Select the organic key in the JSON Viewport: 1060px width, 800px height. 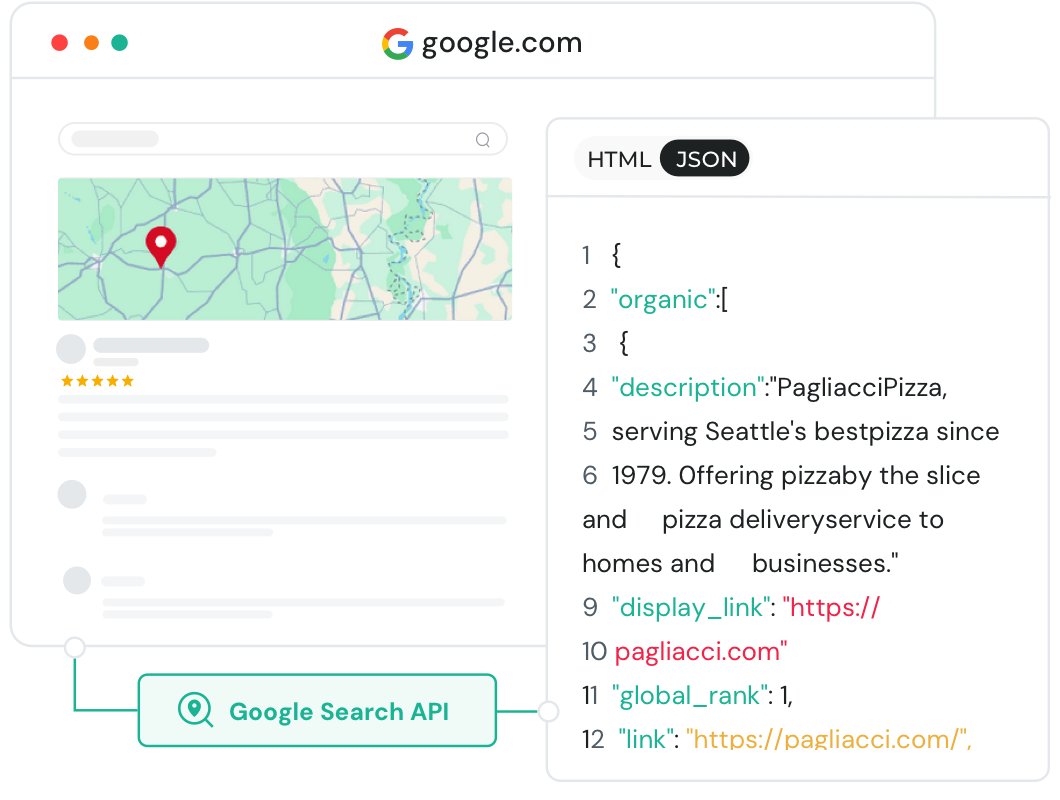point(661,299)
